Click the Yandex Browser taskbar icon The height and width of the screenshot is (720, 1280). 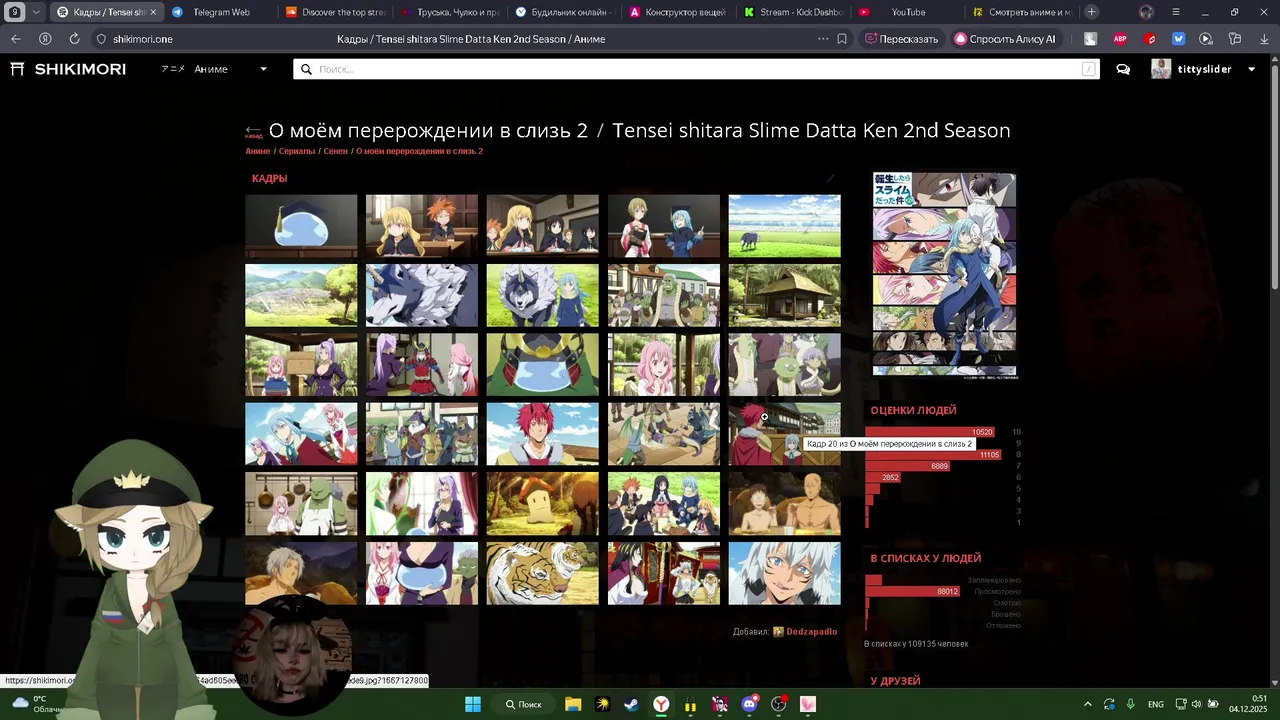pos(661,704)
